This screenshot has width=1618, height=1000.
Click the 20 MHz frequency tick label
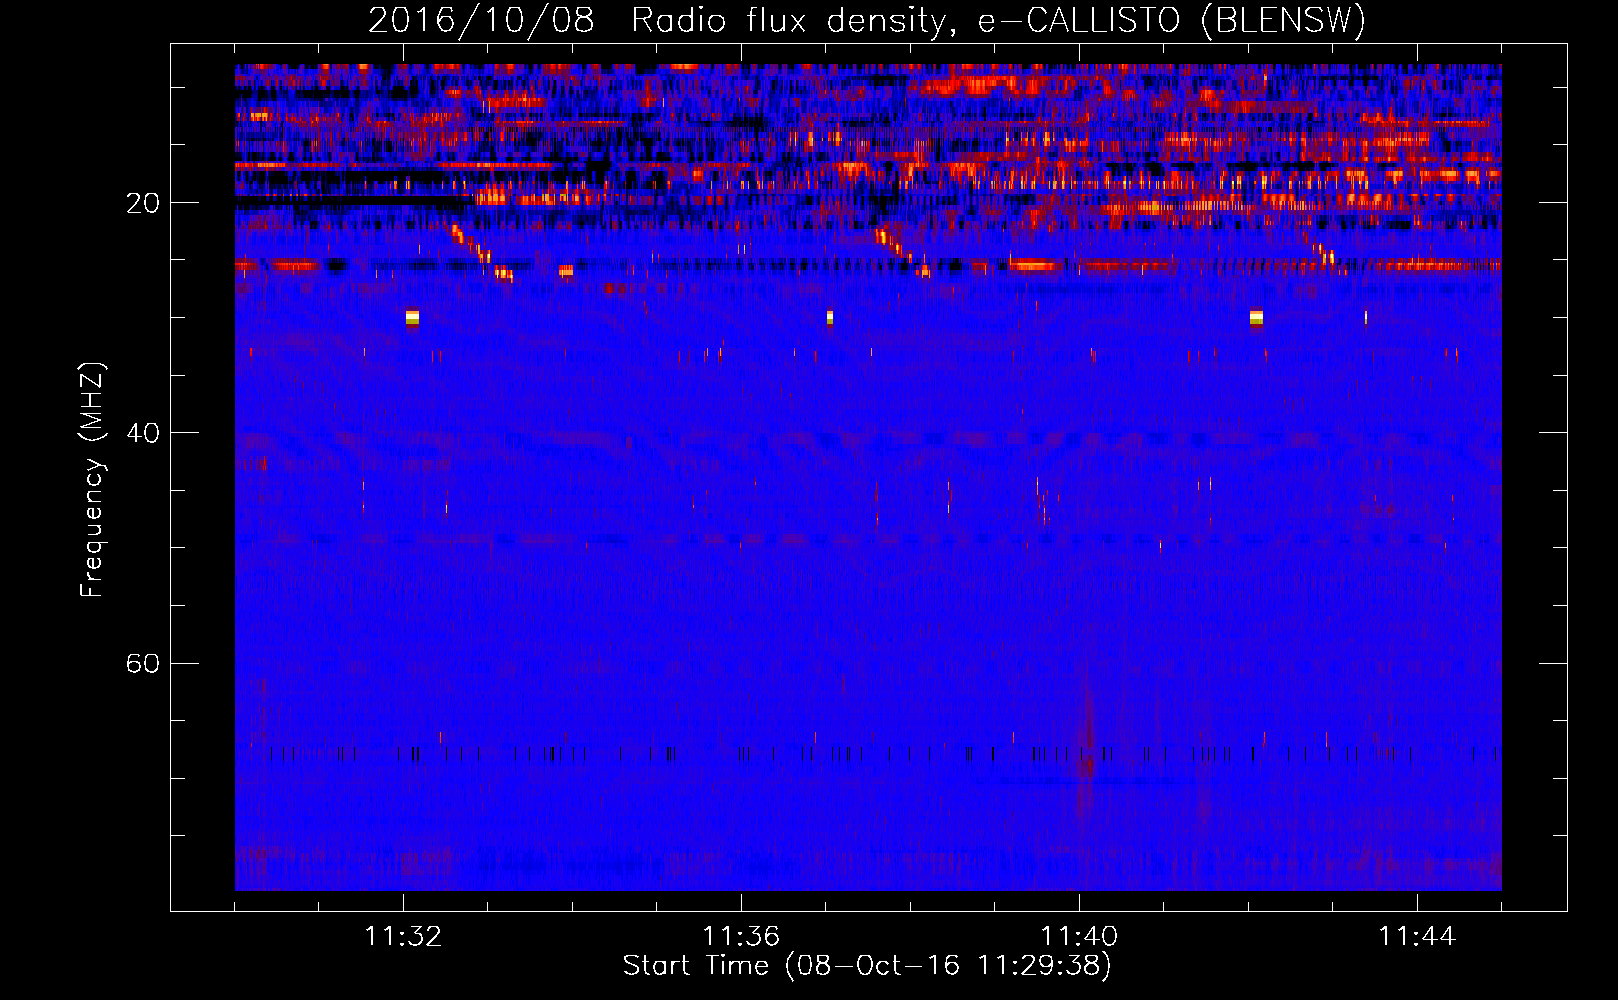click(143, 203)
